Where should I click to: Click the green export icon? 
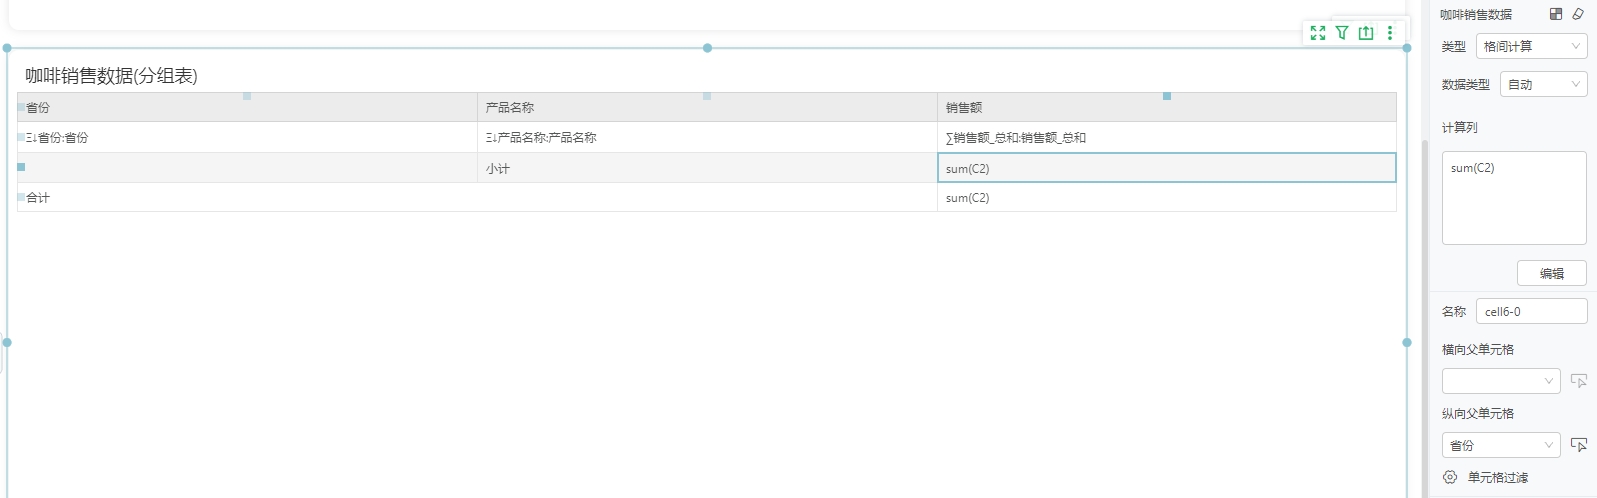[x=1366, y=33]
